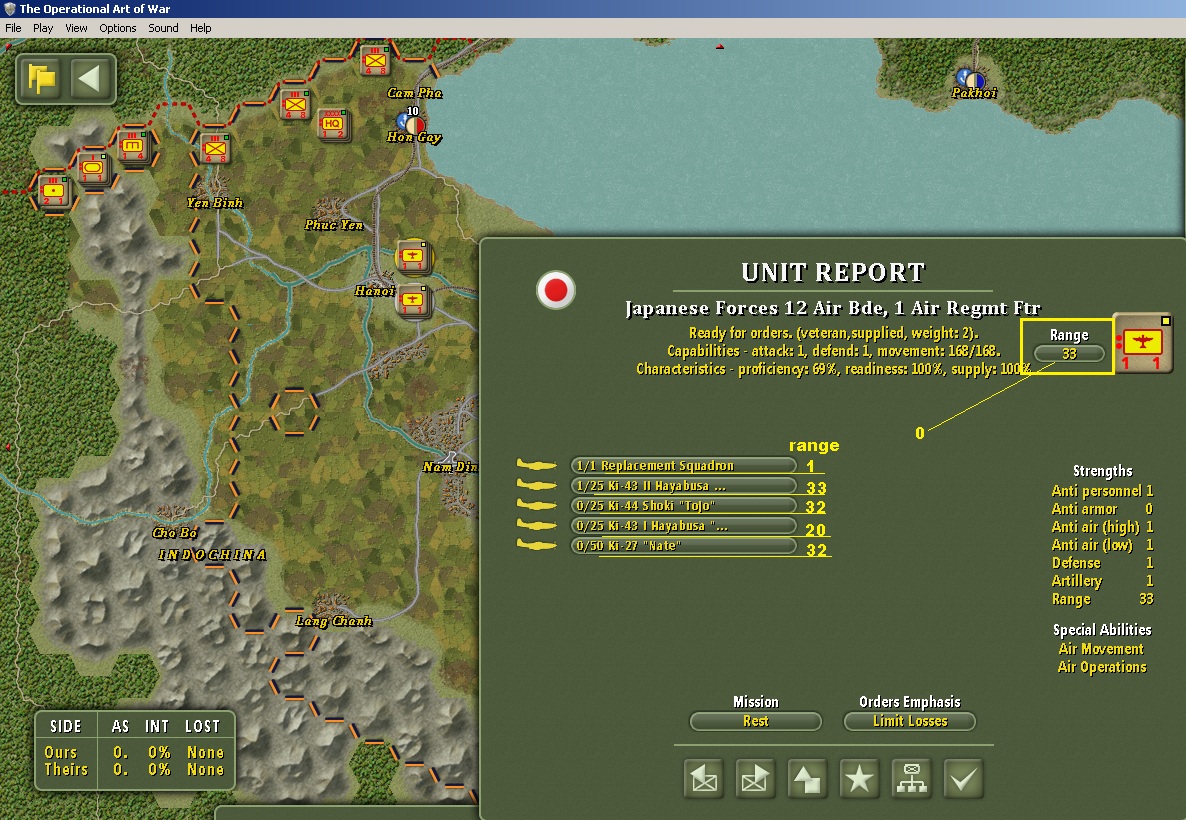Click the Anti personnel strength row
Viewport: 1186px width, 820px height.
1102,491
